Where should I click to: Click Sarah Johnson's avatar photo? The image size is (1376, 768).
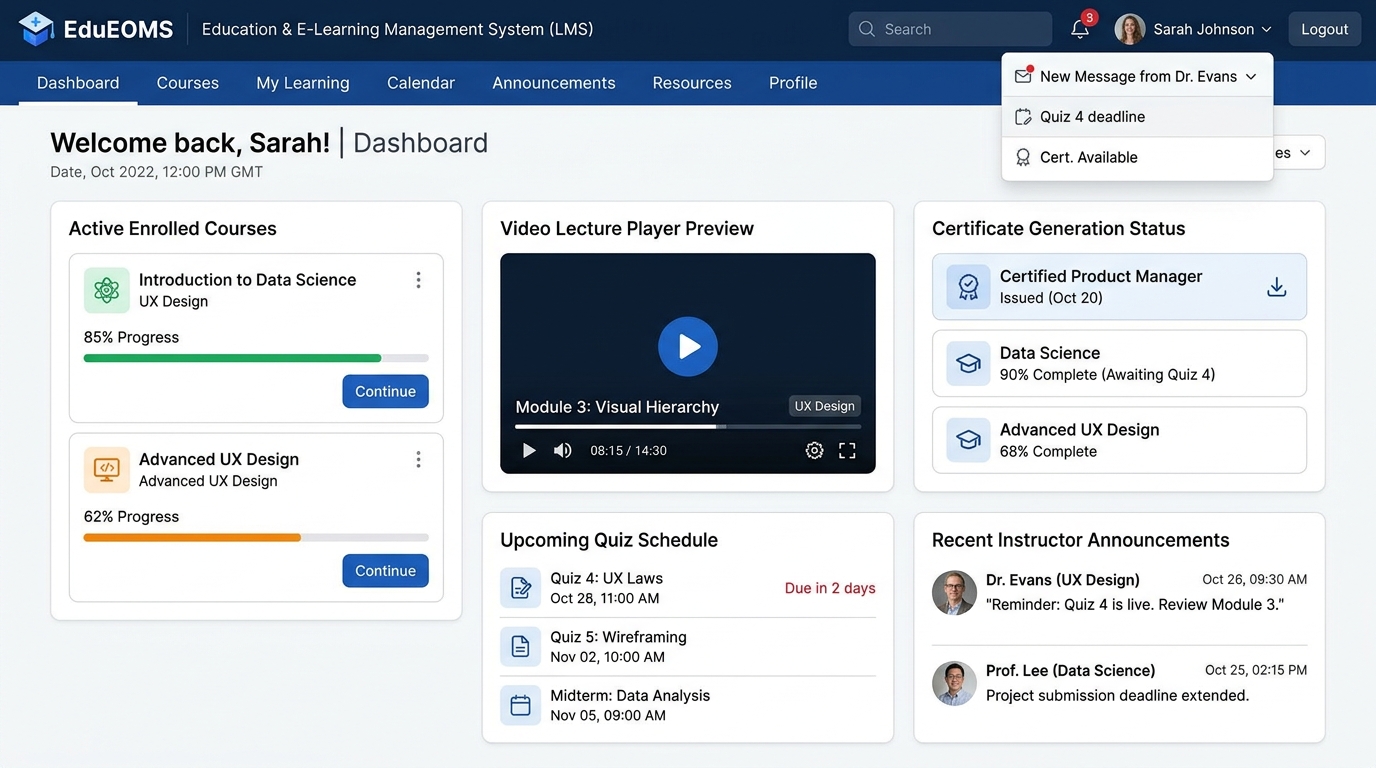(1130, 29)
